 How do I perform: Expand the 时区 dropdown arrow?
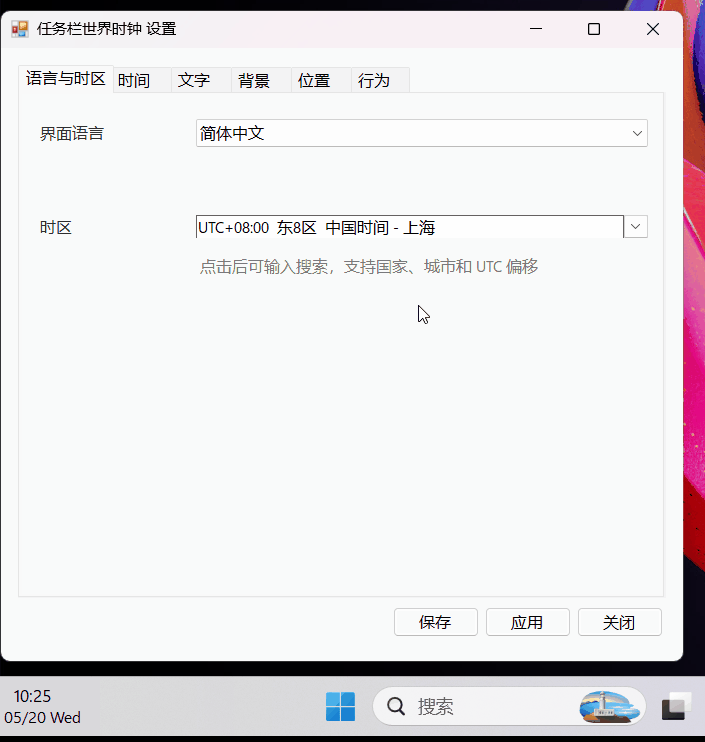coord(635,227)
